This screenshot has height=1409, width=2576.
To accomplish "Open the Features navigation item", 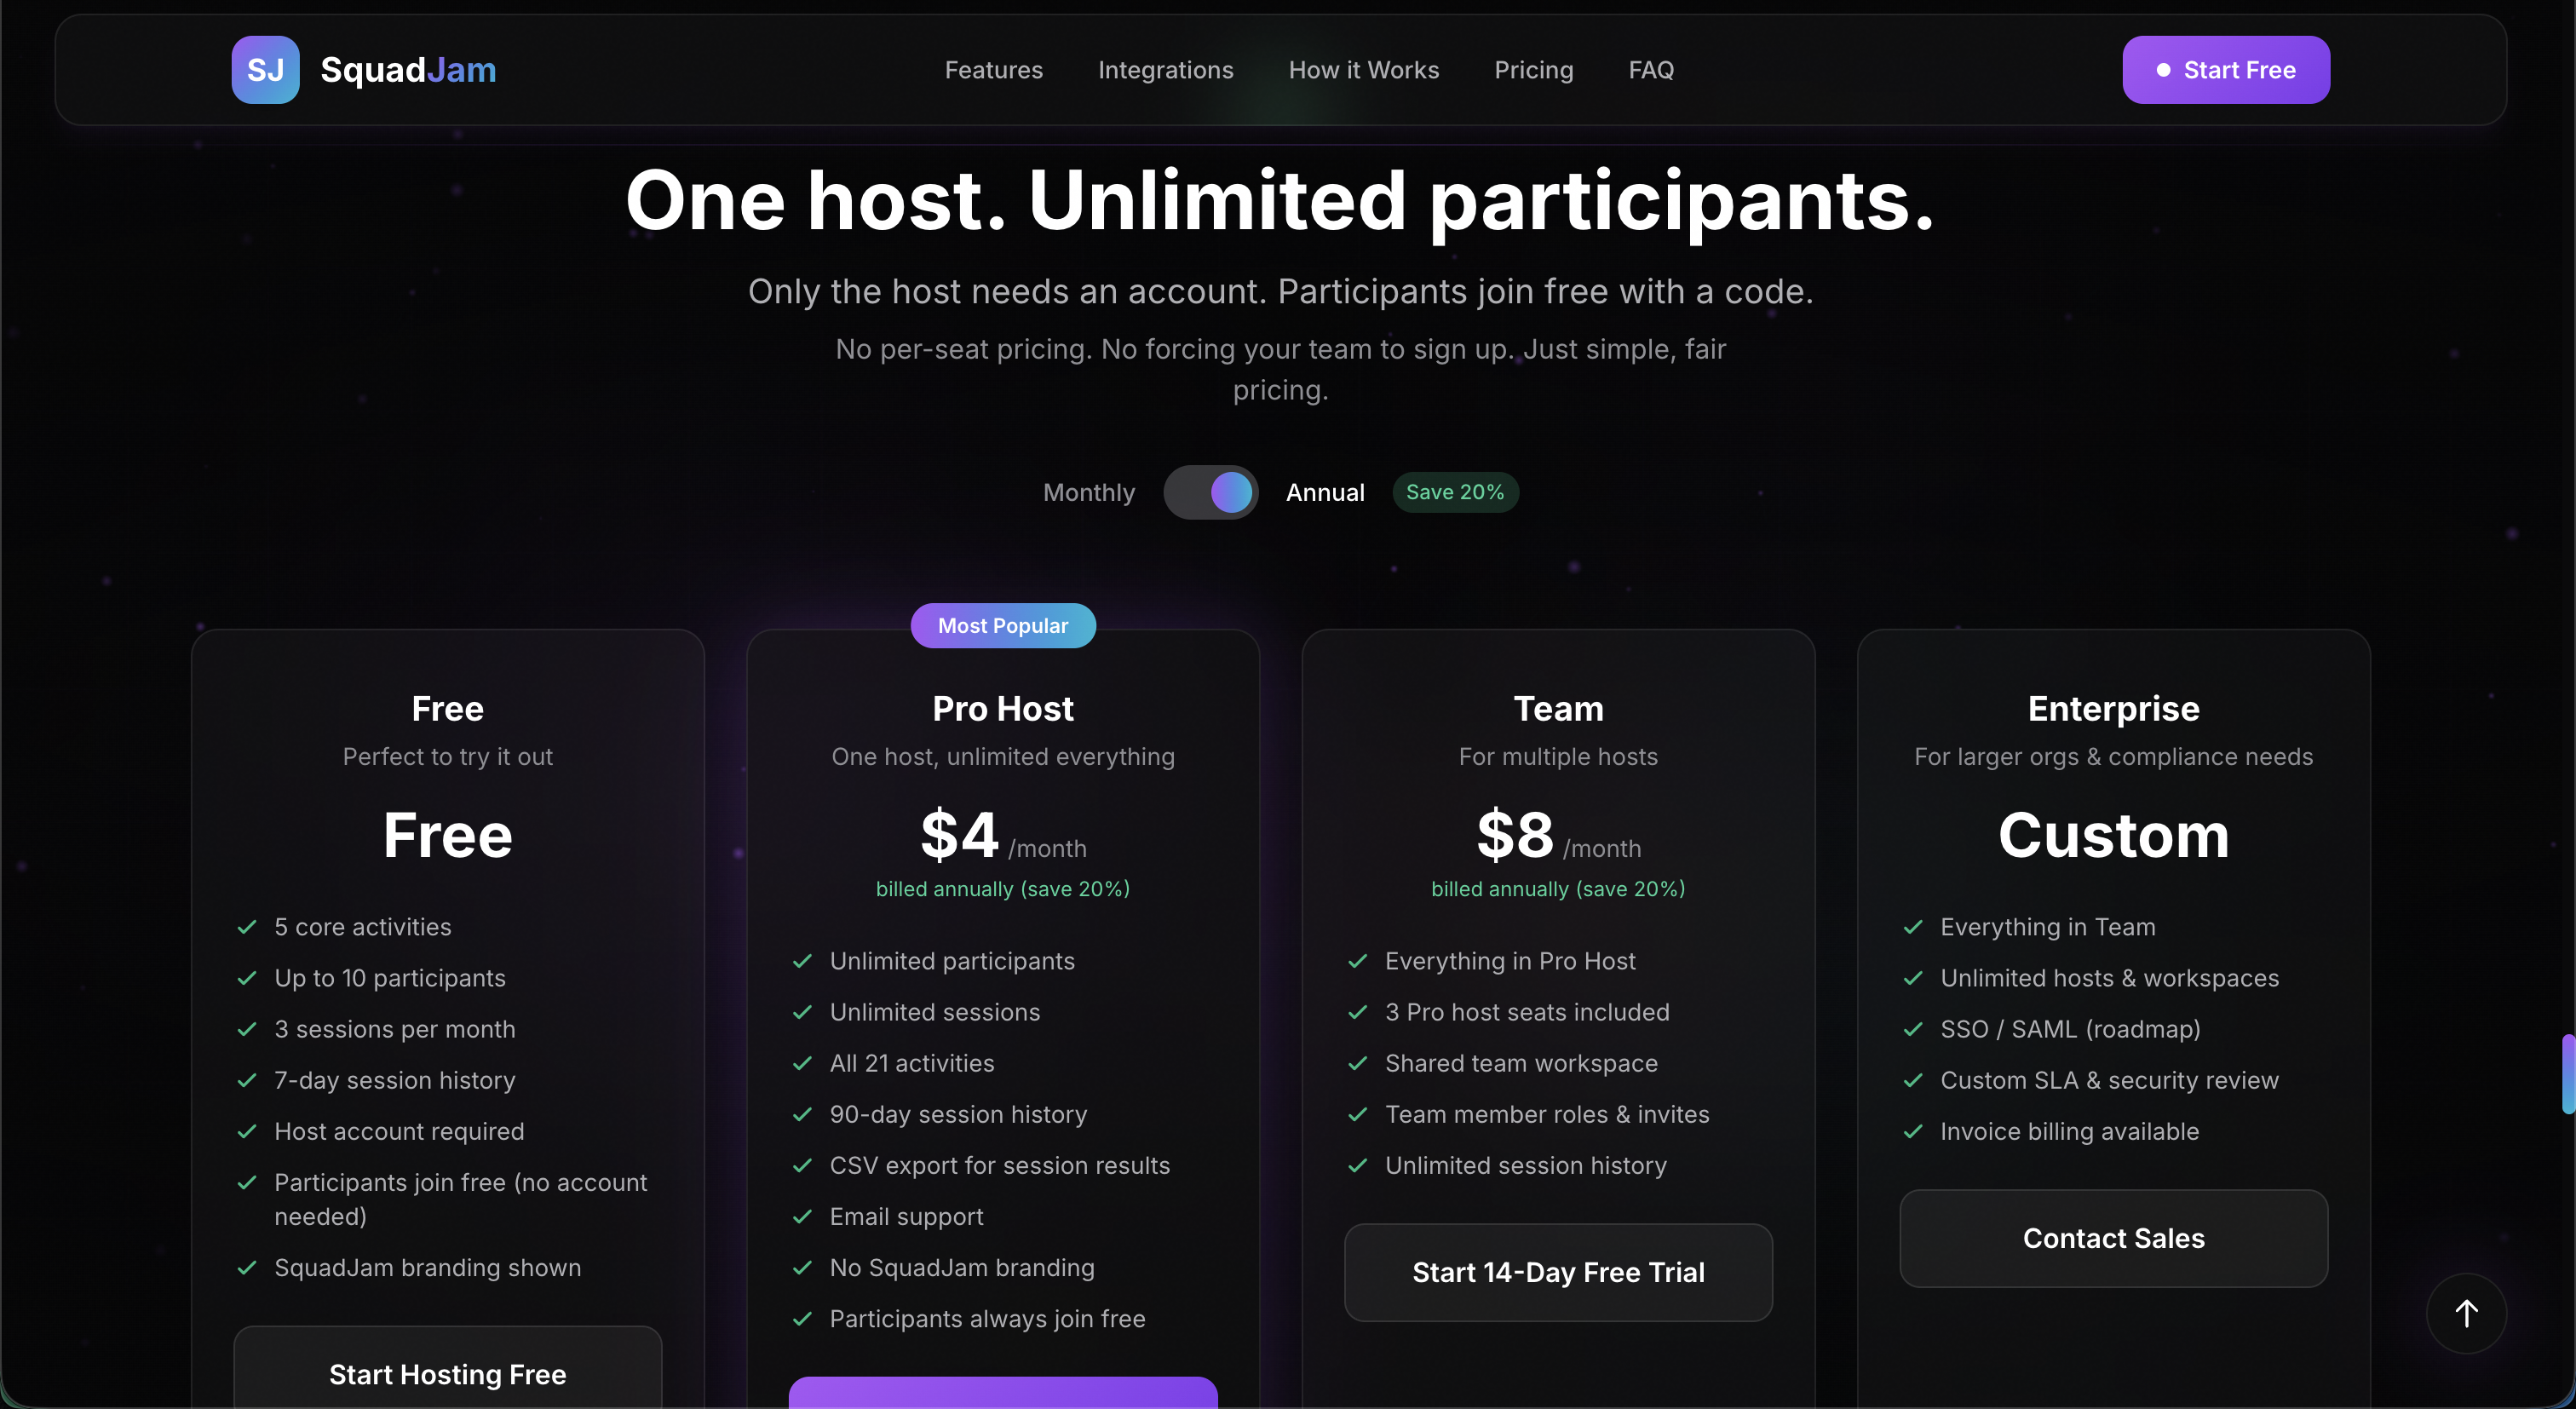I will [x=993, y=70].
